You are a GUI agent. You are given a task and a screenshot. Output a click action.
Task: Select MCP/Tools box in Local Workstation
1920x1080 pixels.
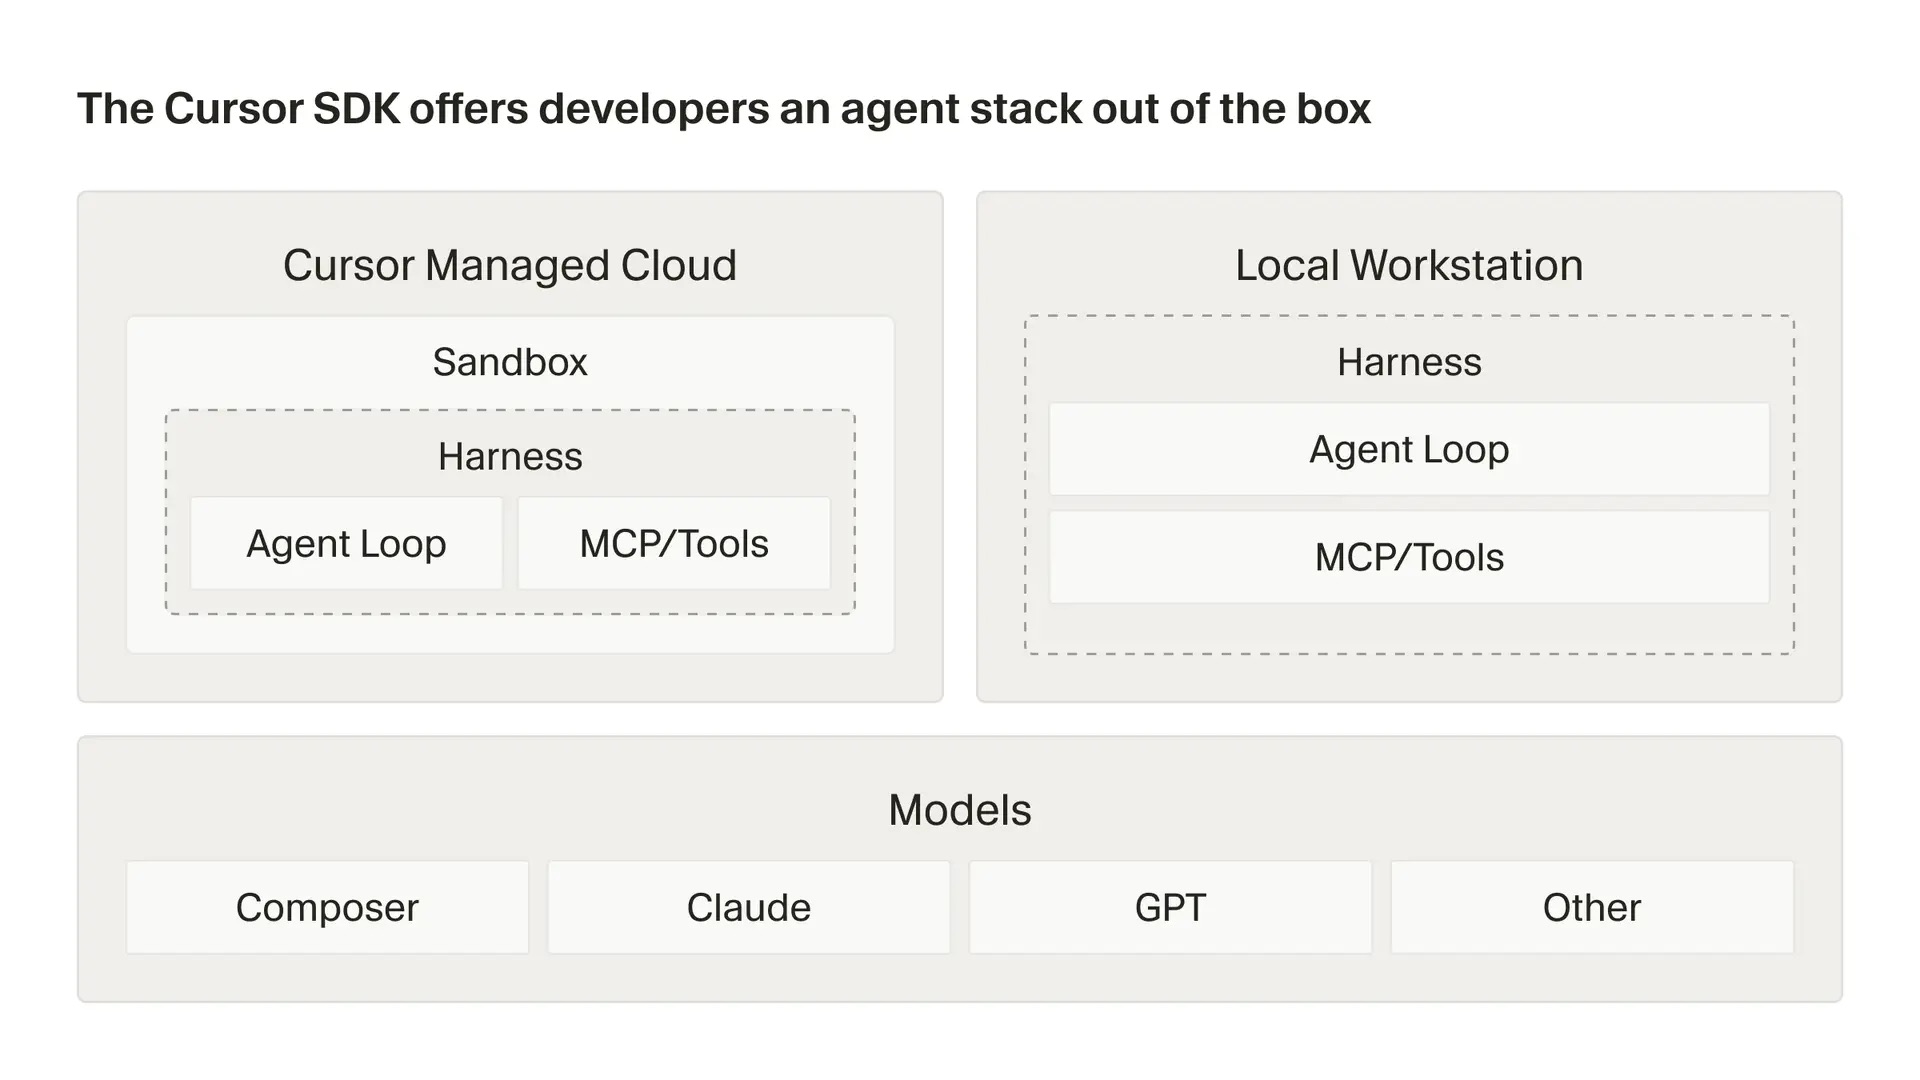click(1409, 557)
